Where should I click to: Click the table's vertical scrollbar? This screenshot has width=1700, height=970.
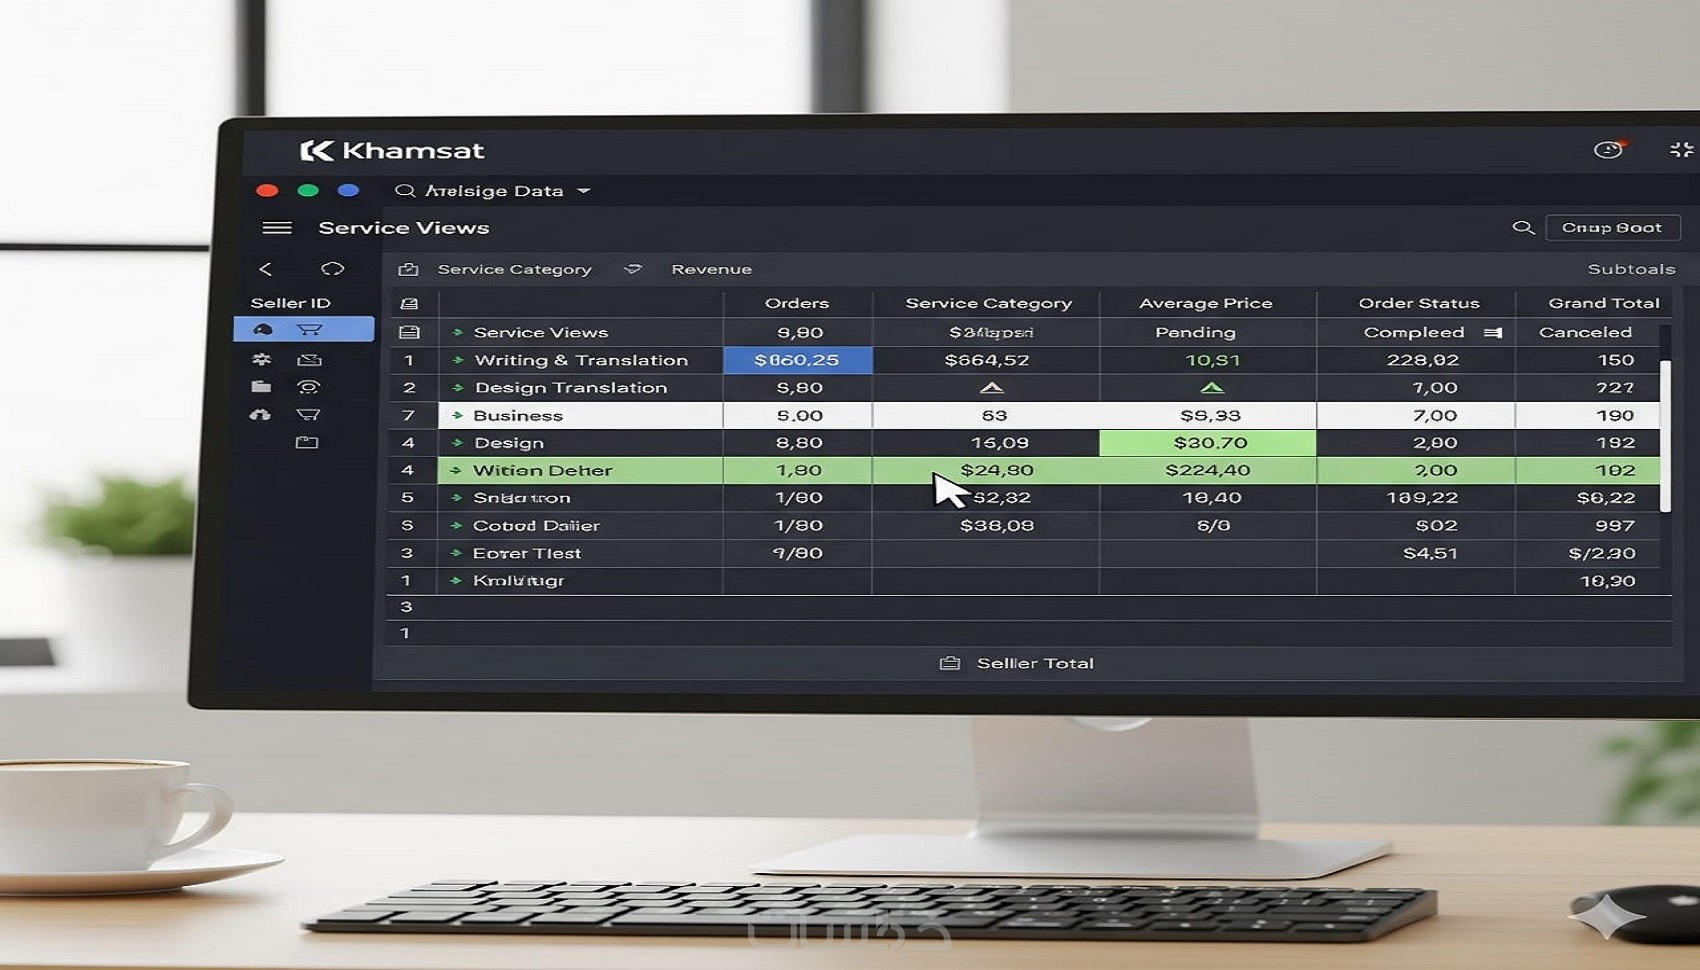(1665, 436)
